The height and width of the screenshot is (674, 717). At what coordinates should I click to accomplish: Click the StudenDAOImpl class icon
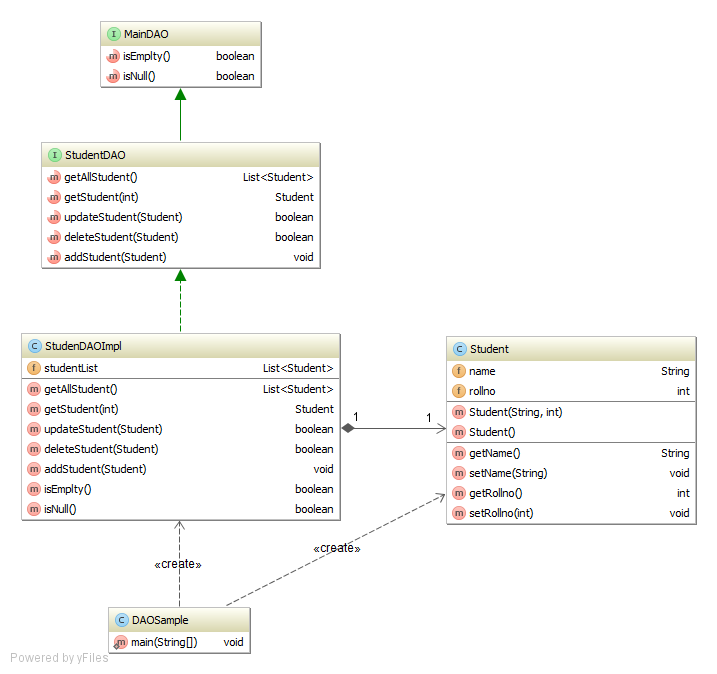[x=34, y=346]
